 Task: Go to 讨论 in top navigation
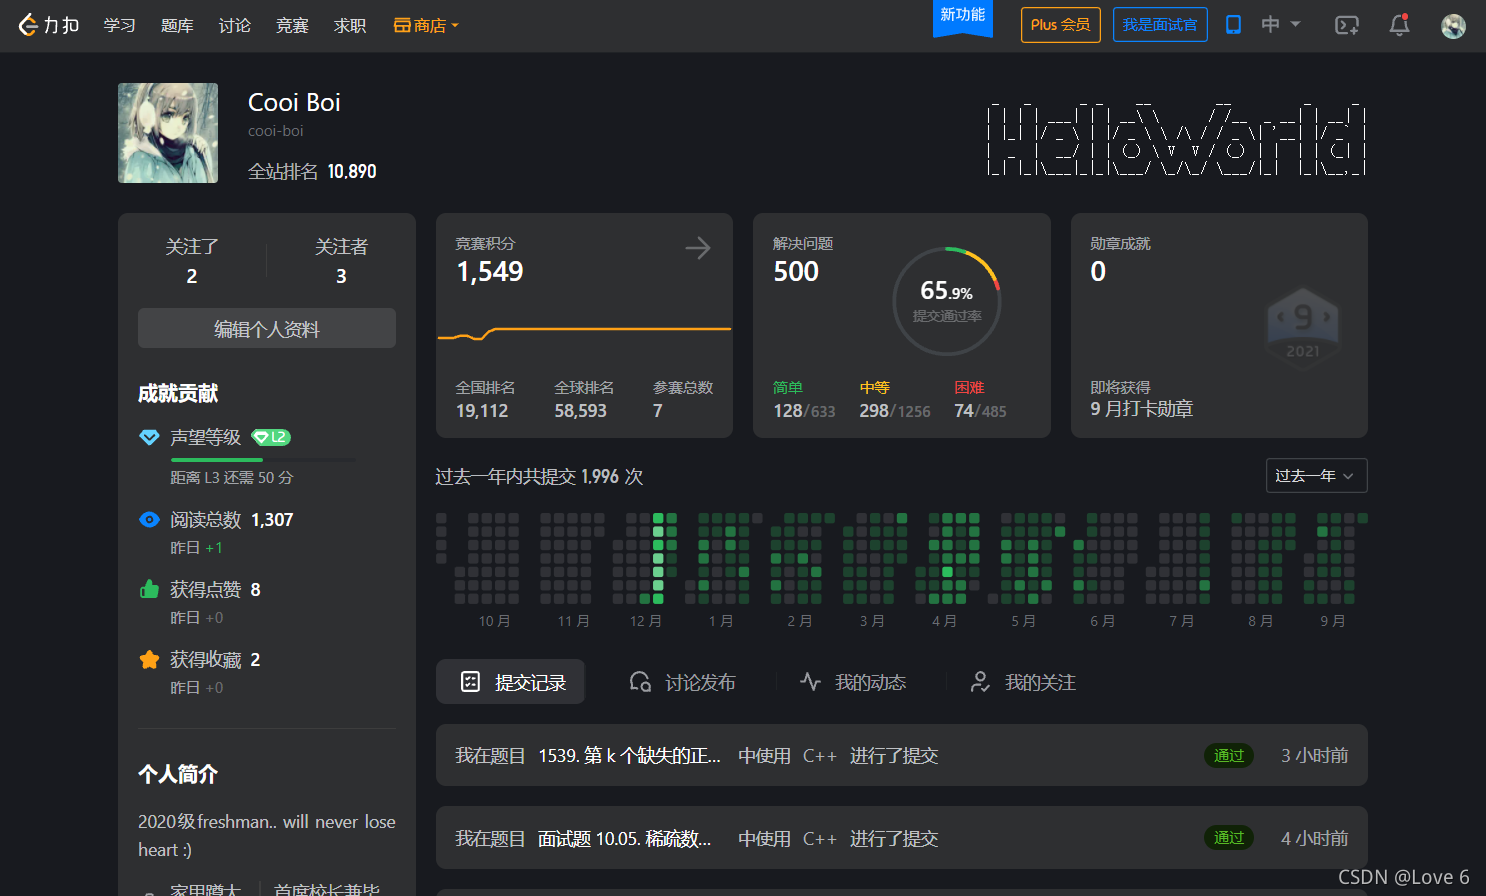click(235, 26)
